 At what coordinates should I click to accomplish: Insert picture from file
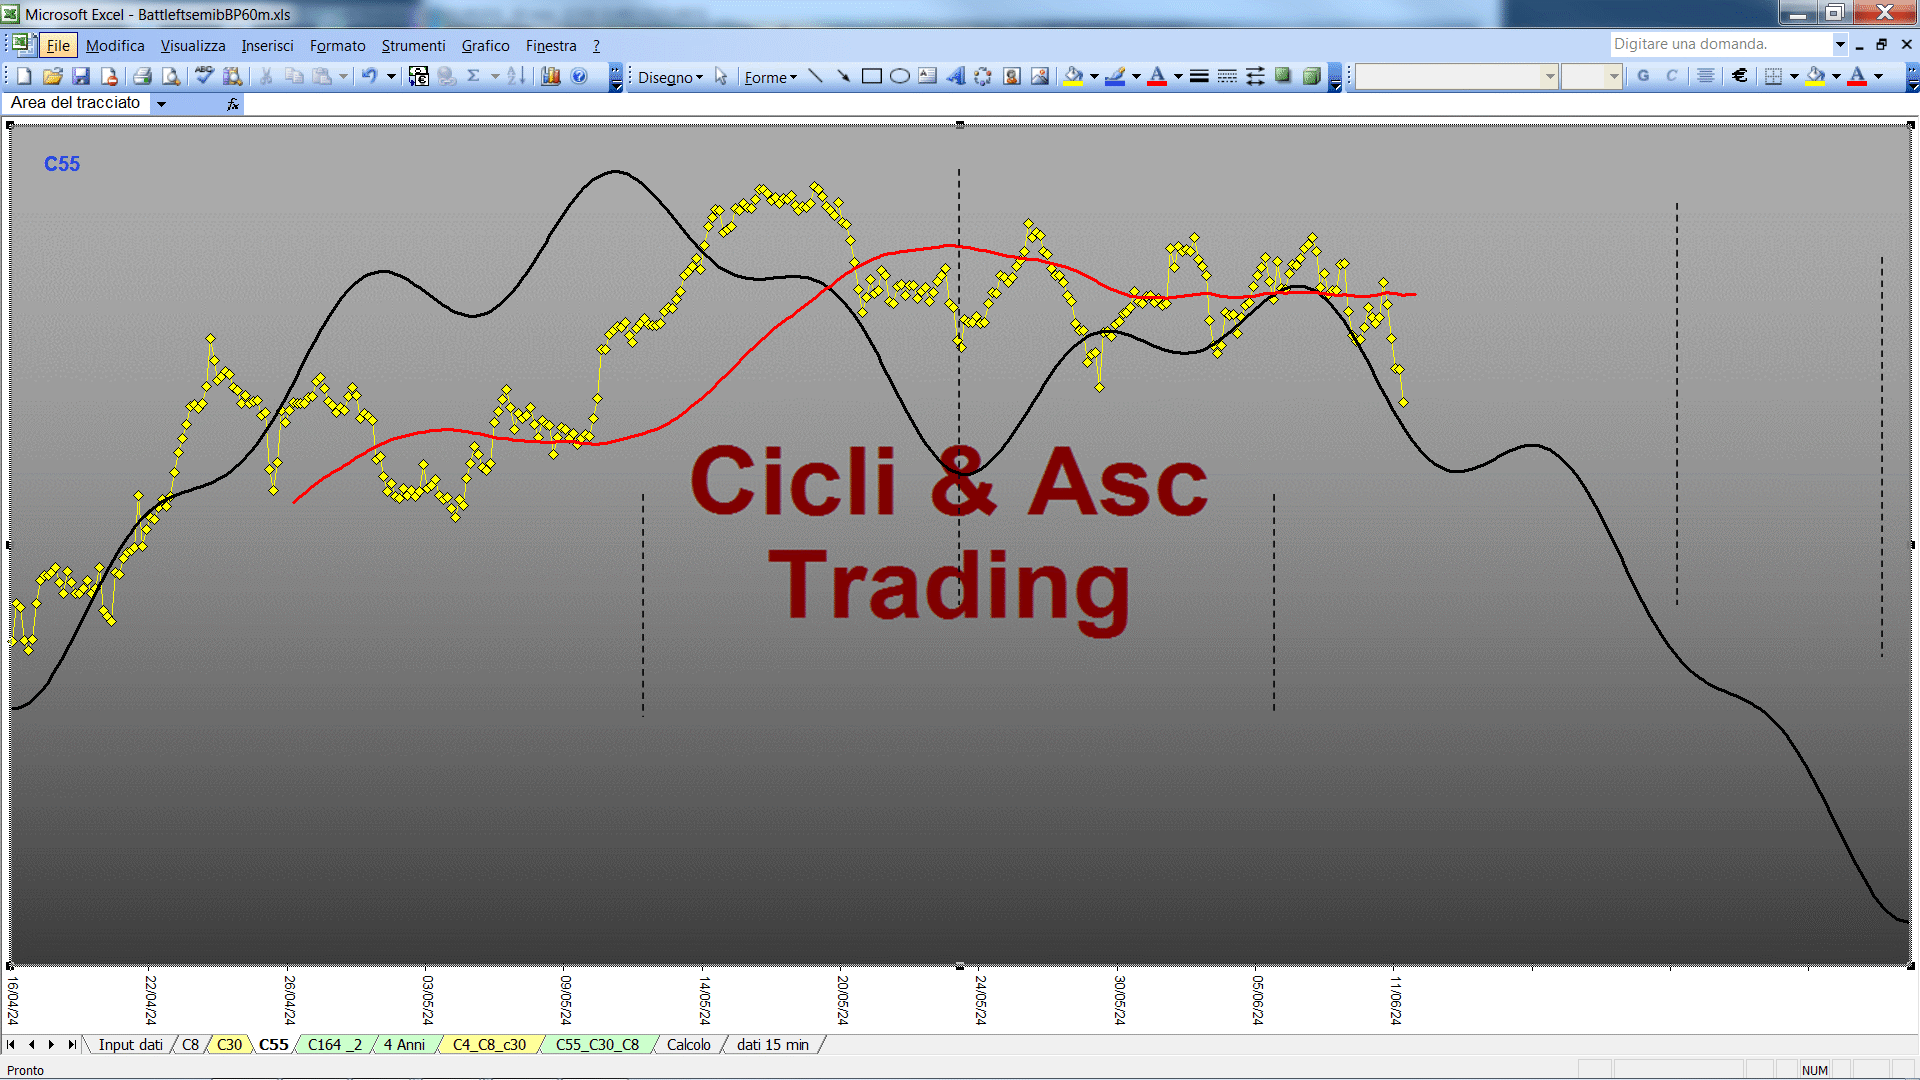1040,76
